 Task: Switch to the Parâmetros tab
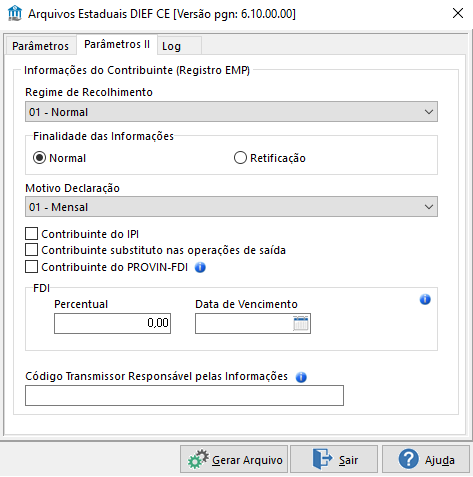41,46
